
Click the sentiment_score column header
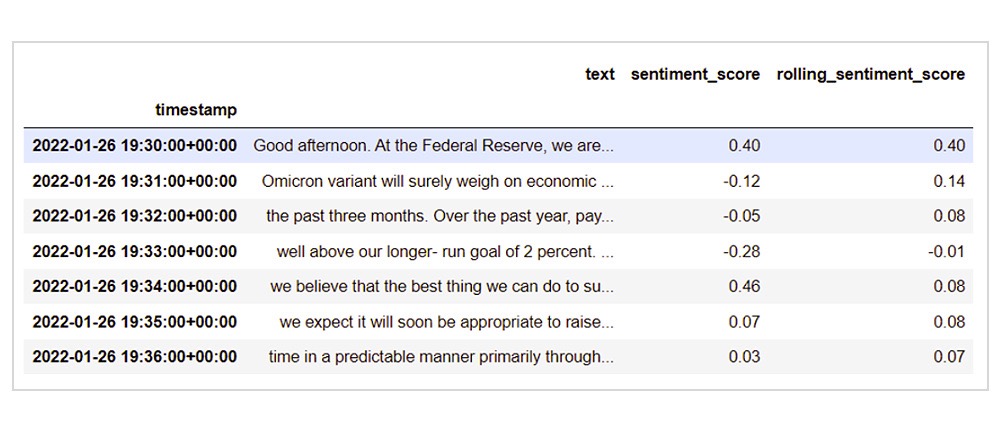(x=695, y=75)
